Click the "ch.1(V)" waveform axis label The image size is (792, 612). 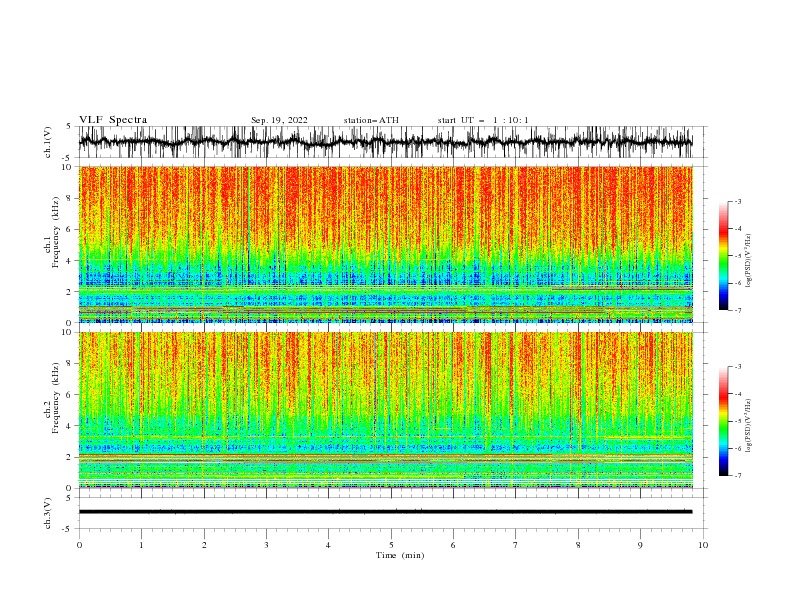point(48,142)
